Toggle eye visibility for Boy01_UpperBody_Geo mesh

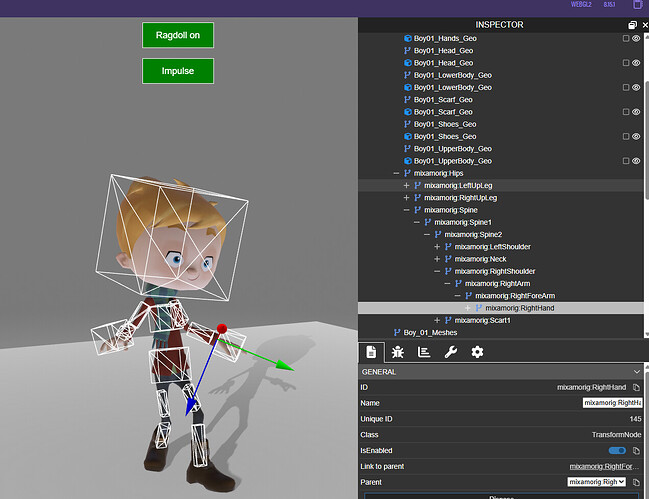coord(636,161)
